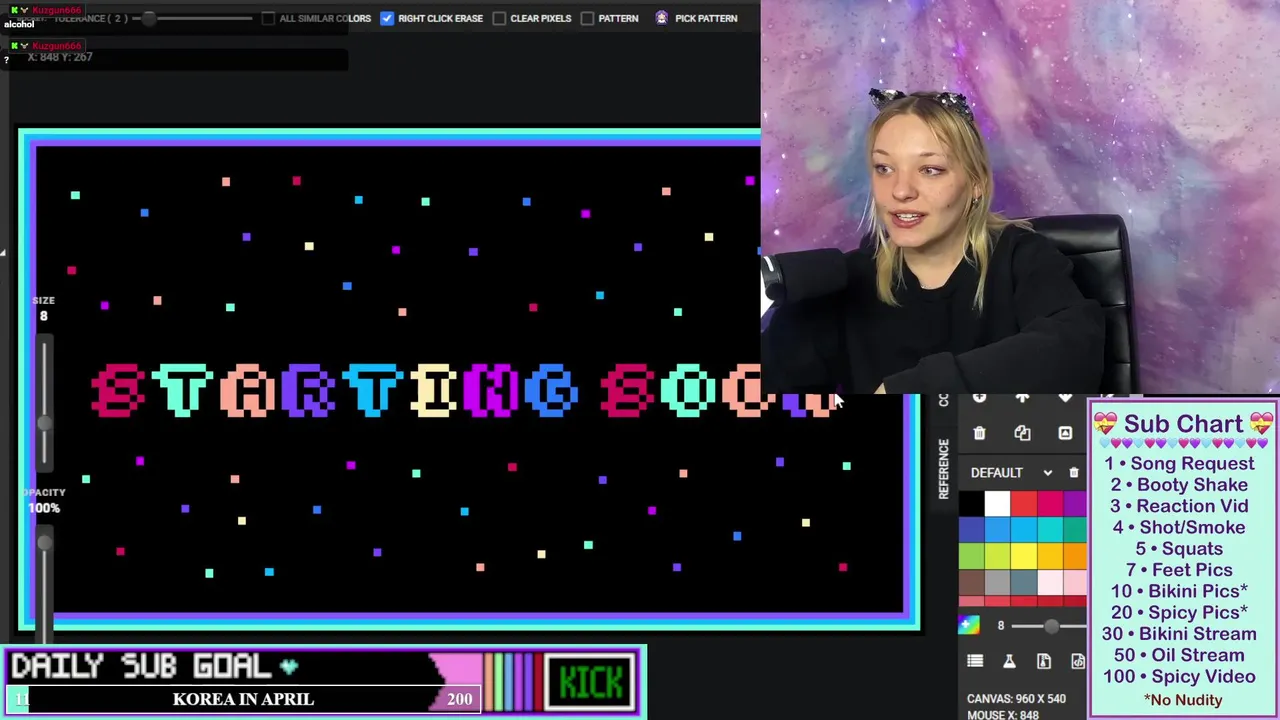Select the teal swatch

(1075, 530)
